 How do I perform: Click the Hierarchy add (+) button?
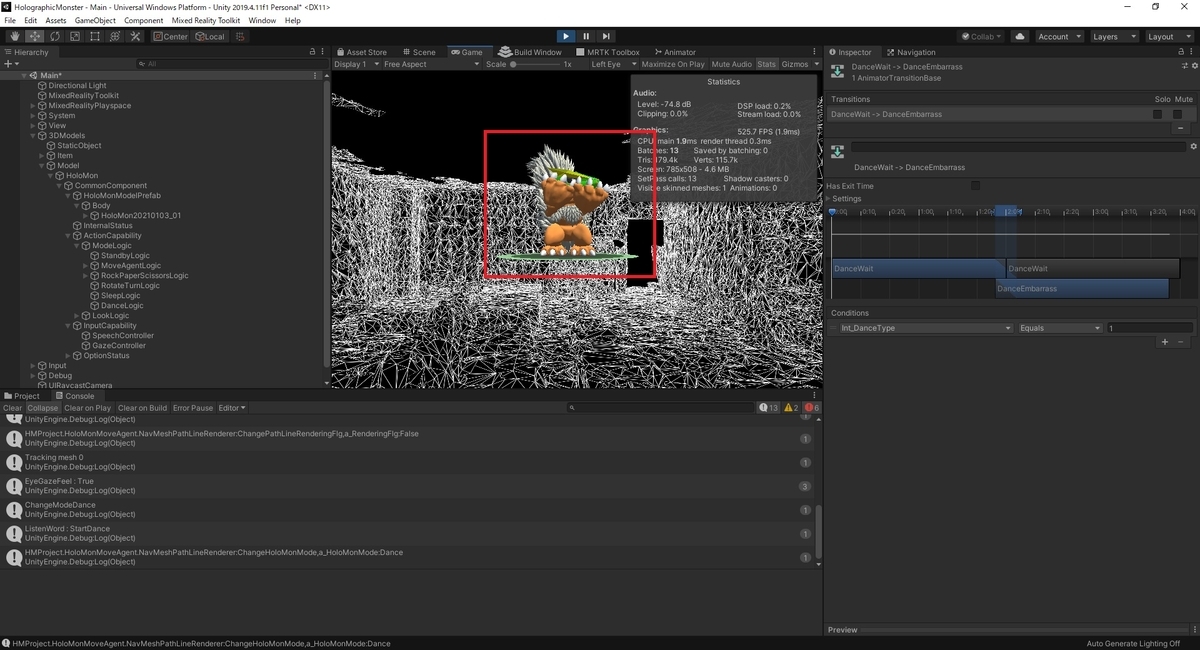click(x=10, y=64)
